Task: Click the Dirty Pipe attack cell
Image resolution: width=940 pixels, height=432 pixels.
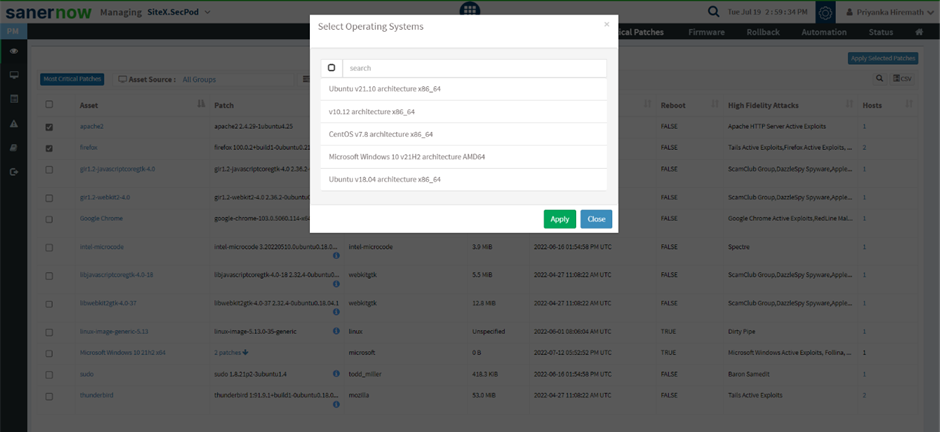Action: (740, 331)
